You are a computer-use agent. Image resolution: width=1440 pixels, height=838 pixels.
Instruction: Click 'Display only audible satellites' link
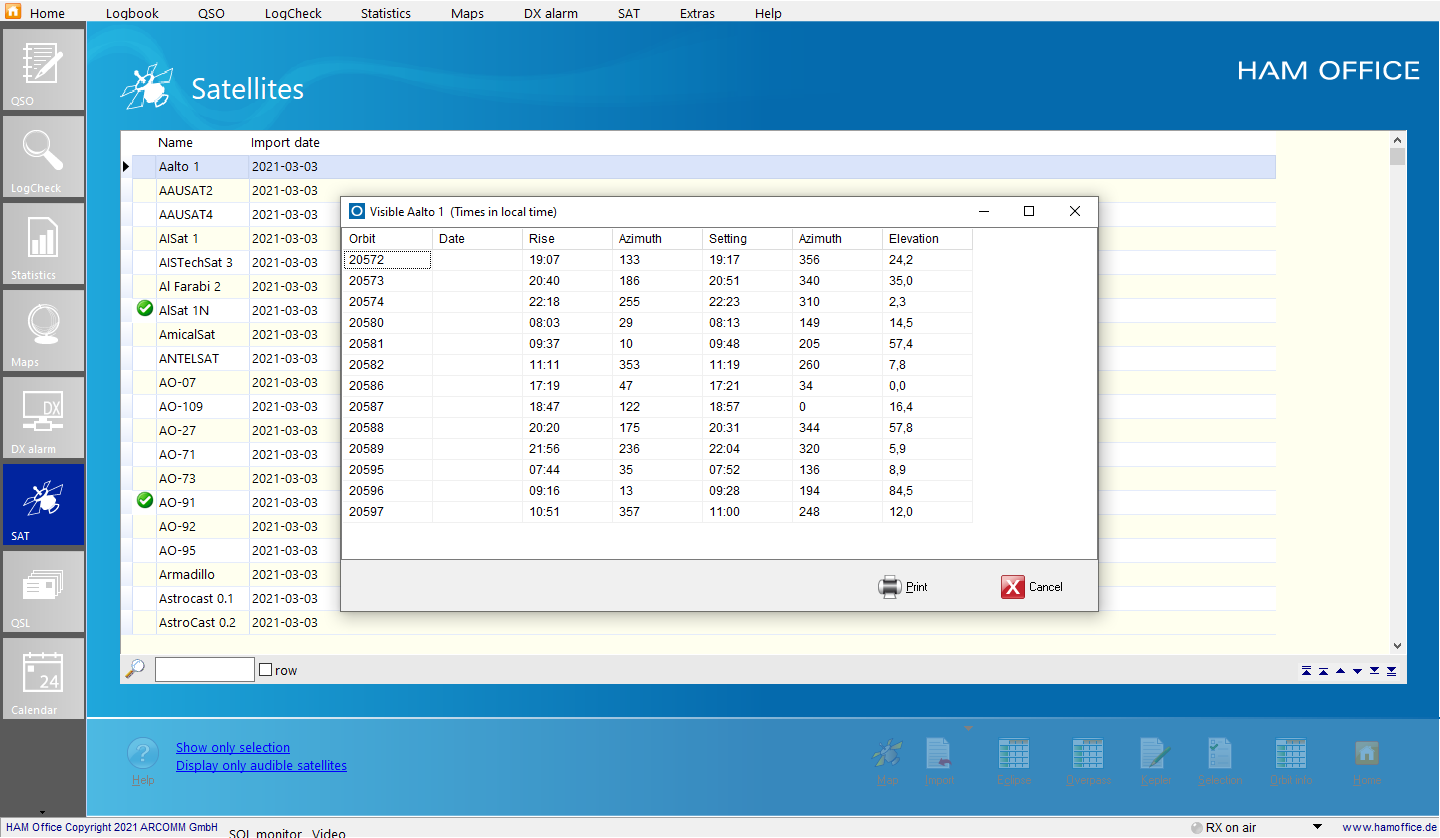pos(261,765)
